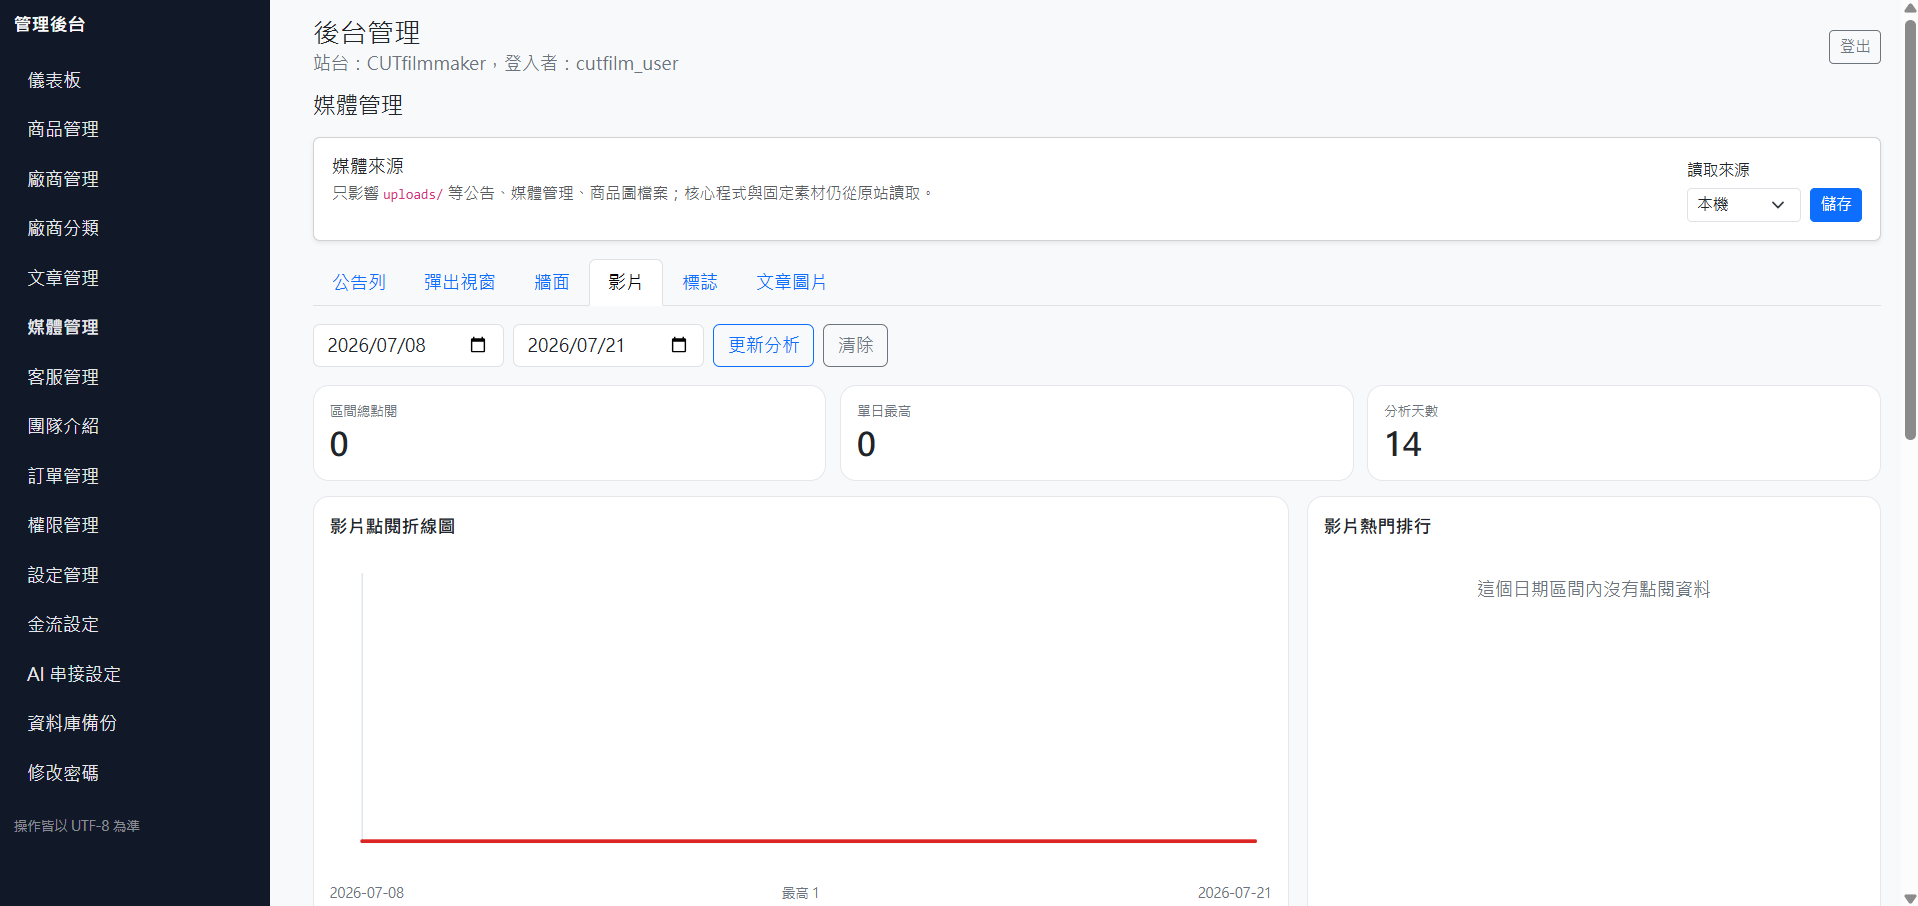Click the 這個日期區間內沒有點閱資料 message
The width and height of the screenshot is (1918, 906).
point(1593,589)
